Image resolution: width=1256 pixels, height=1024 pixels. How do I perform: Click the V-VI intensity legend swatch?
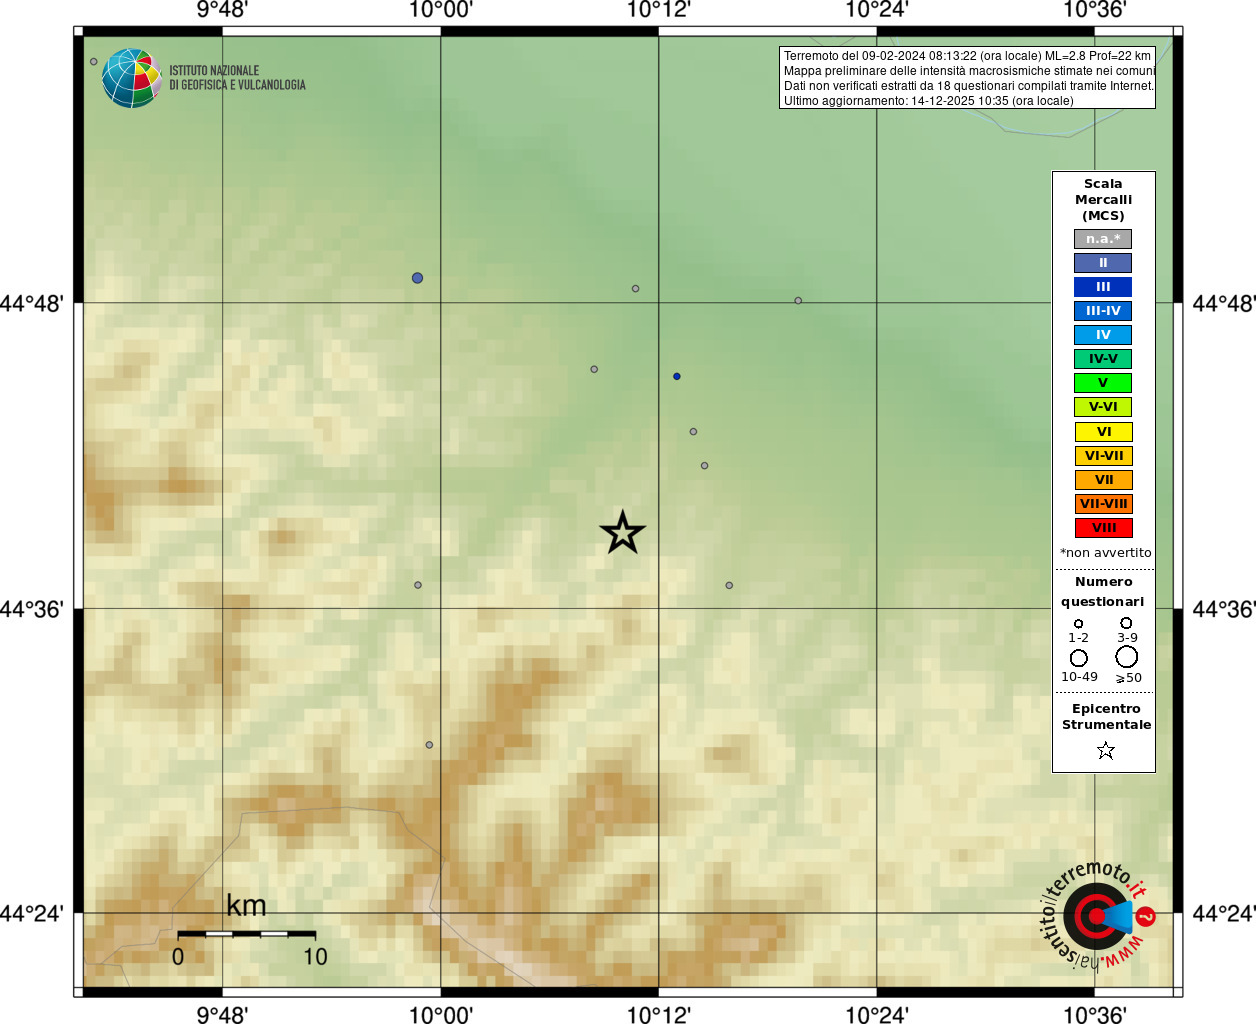click(x=1103, y=407)
